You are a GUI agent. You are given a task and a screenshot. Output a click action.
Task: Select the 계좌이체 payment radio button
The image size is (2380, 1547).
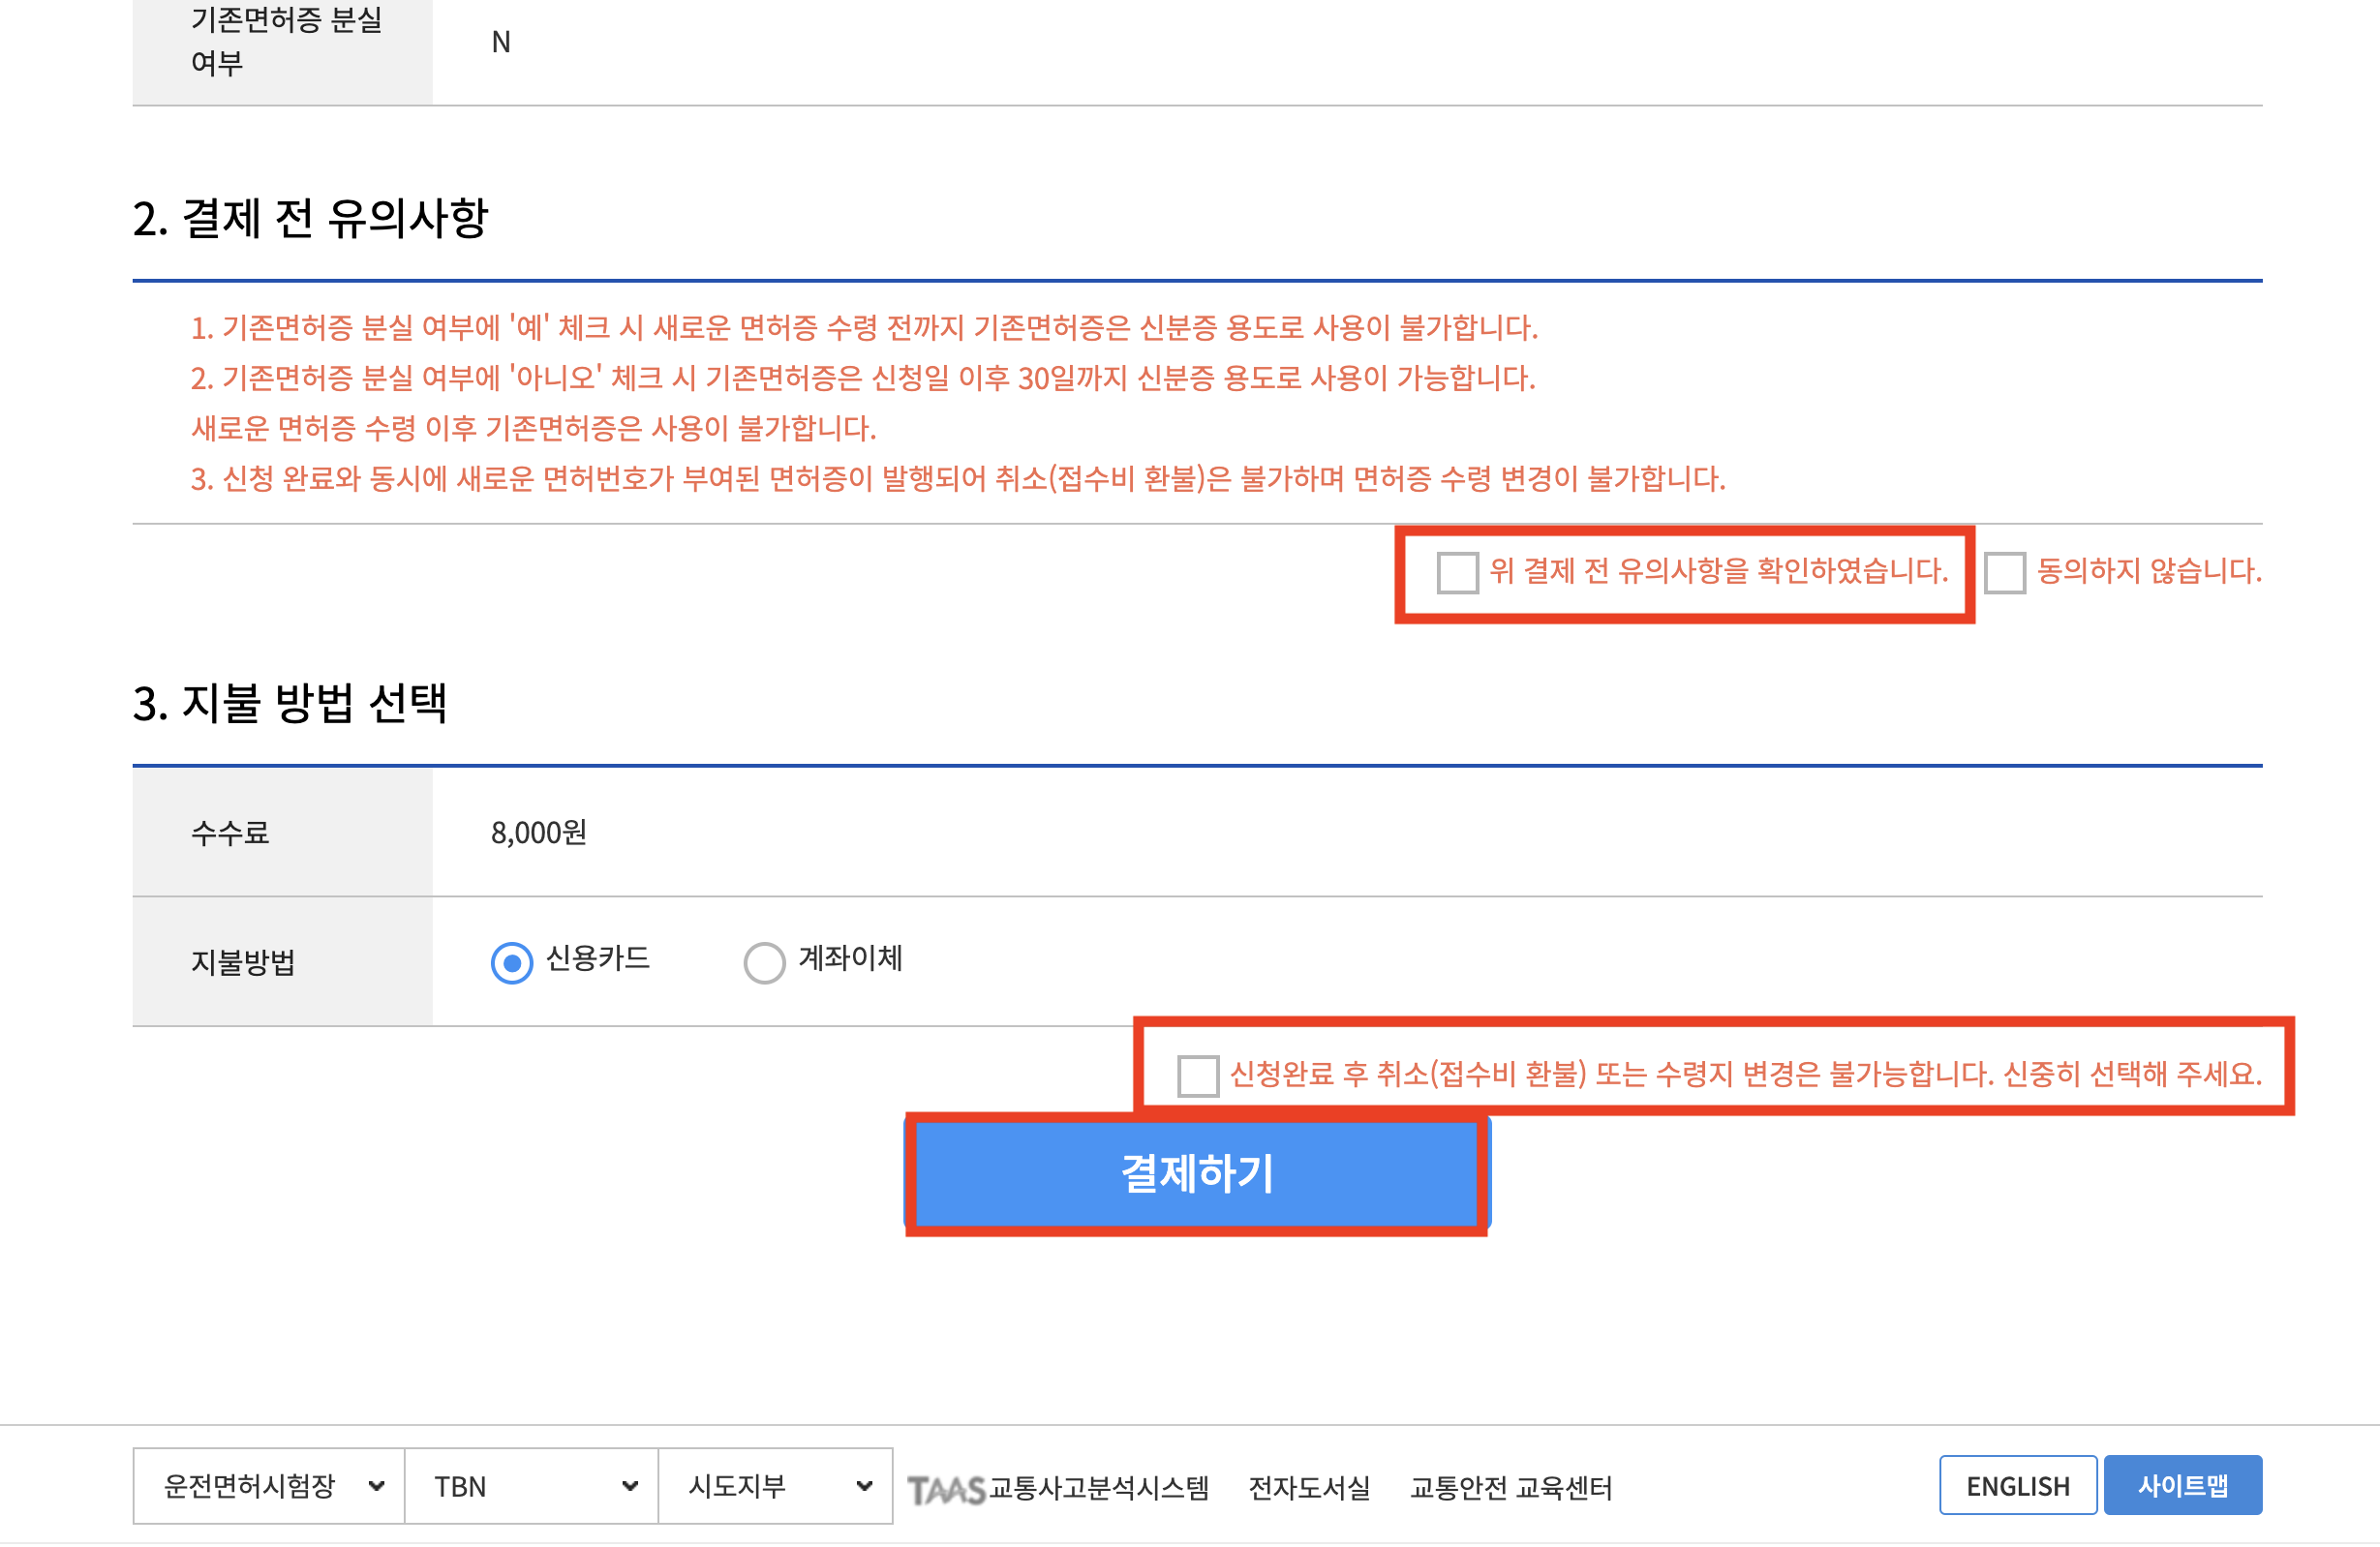click(x=765, y=963)
